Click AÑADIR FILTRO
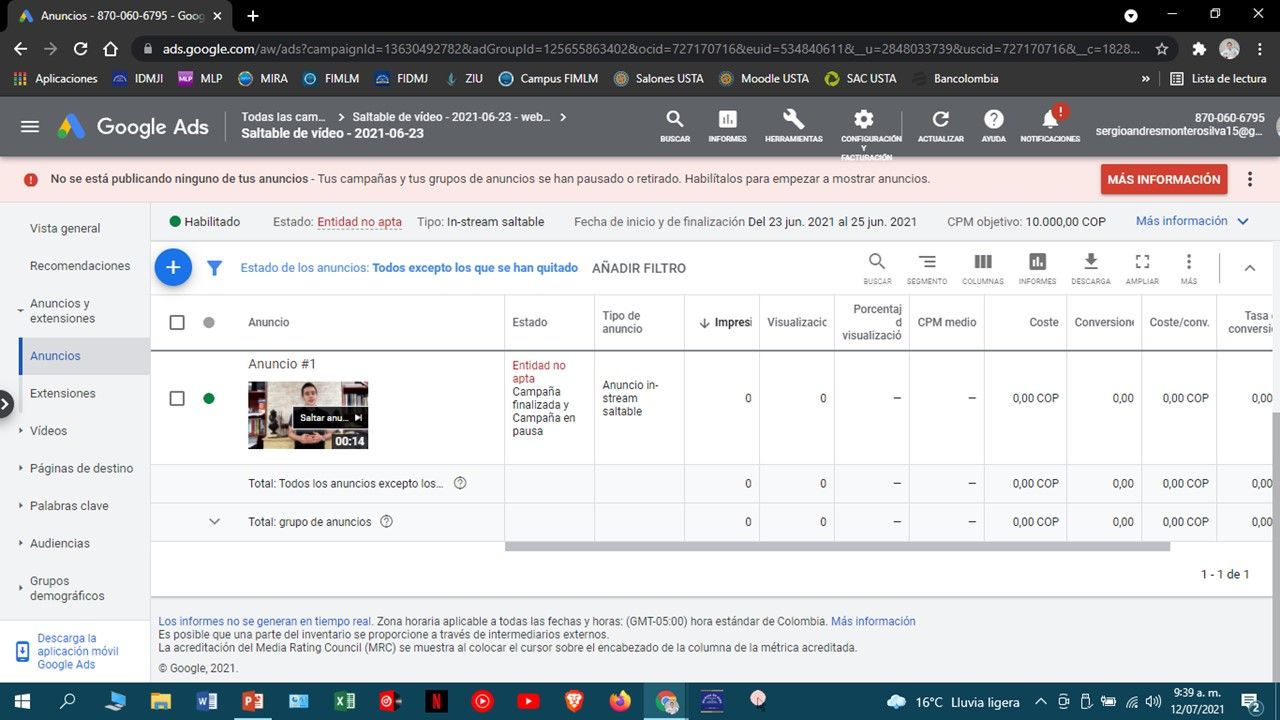Screen dimensions: 1280x720 coord(639,268)
